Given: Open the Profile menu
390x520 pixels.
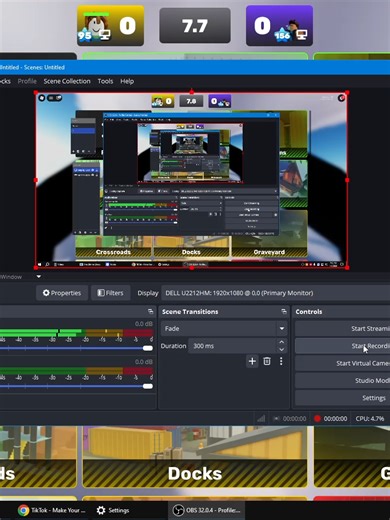Looking at the screenshot, I should tap(27, 81).
